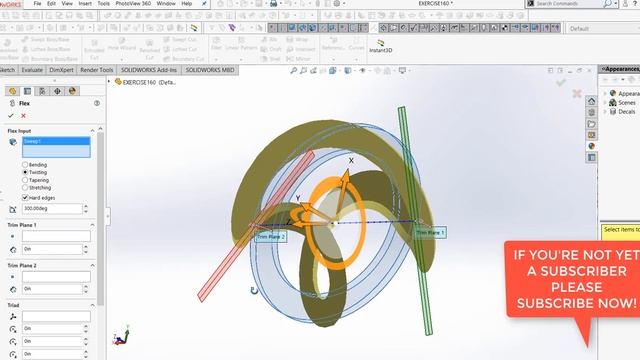Open the PropertyManager tab icon
This screenshot has height=360, width=640.
point(27,91)
